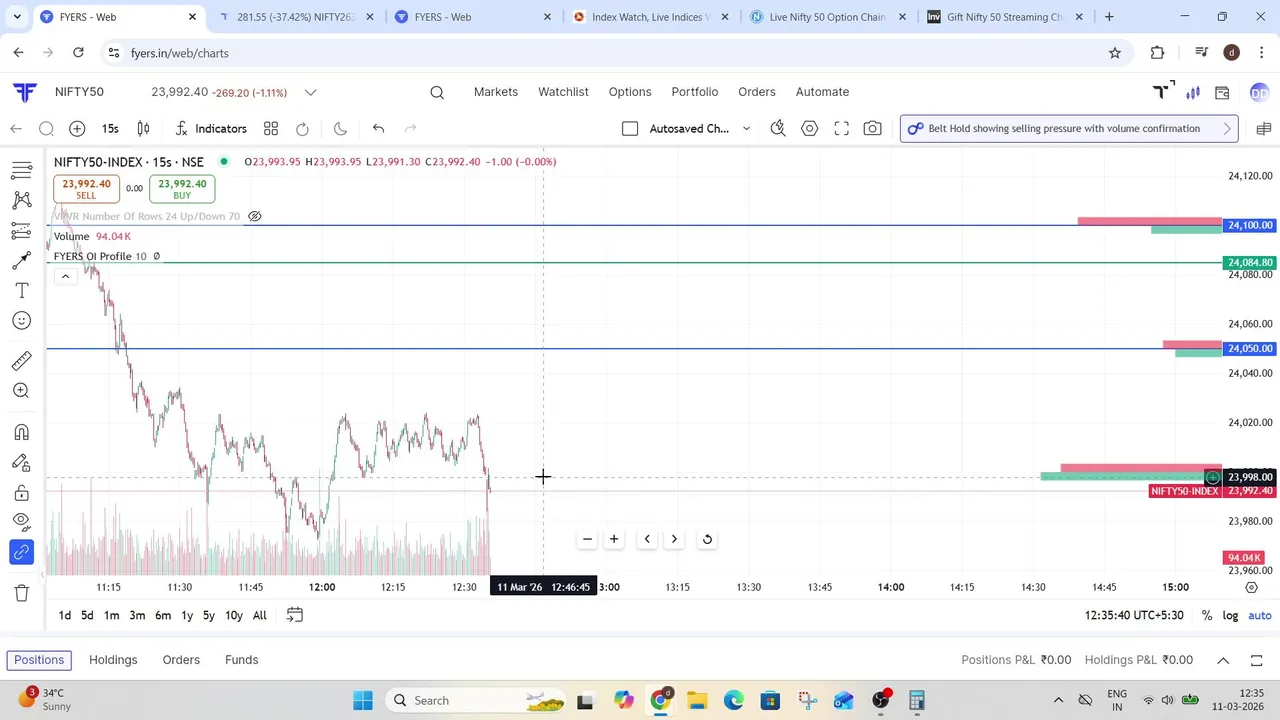Click the replay refresh icon
Screen dimensions: 1280x720
tap(302, 128)
